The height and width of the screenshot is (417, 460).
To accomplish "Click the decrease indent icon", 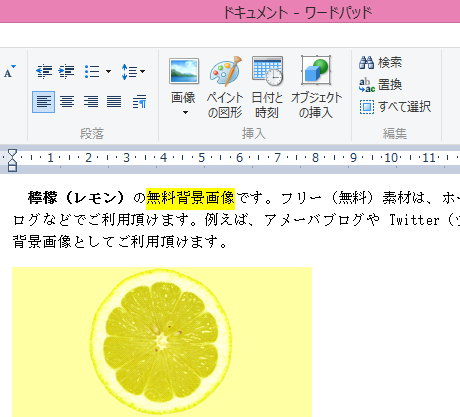I will click(x=44, y=71).
